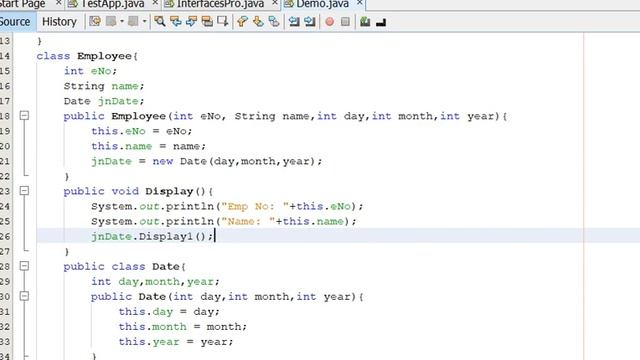Switch to the InterfacesPro.java tab
The width and height of the screenshot is (640, 360).
tap(220, 4)
